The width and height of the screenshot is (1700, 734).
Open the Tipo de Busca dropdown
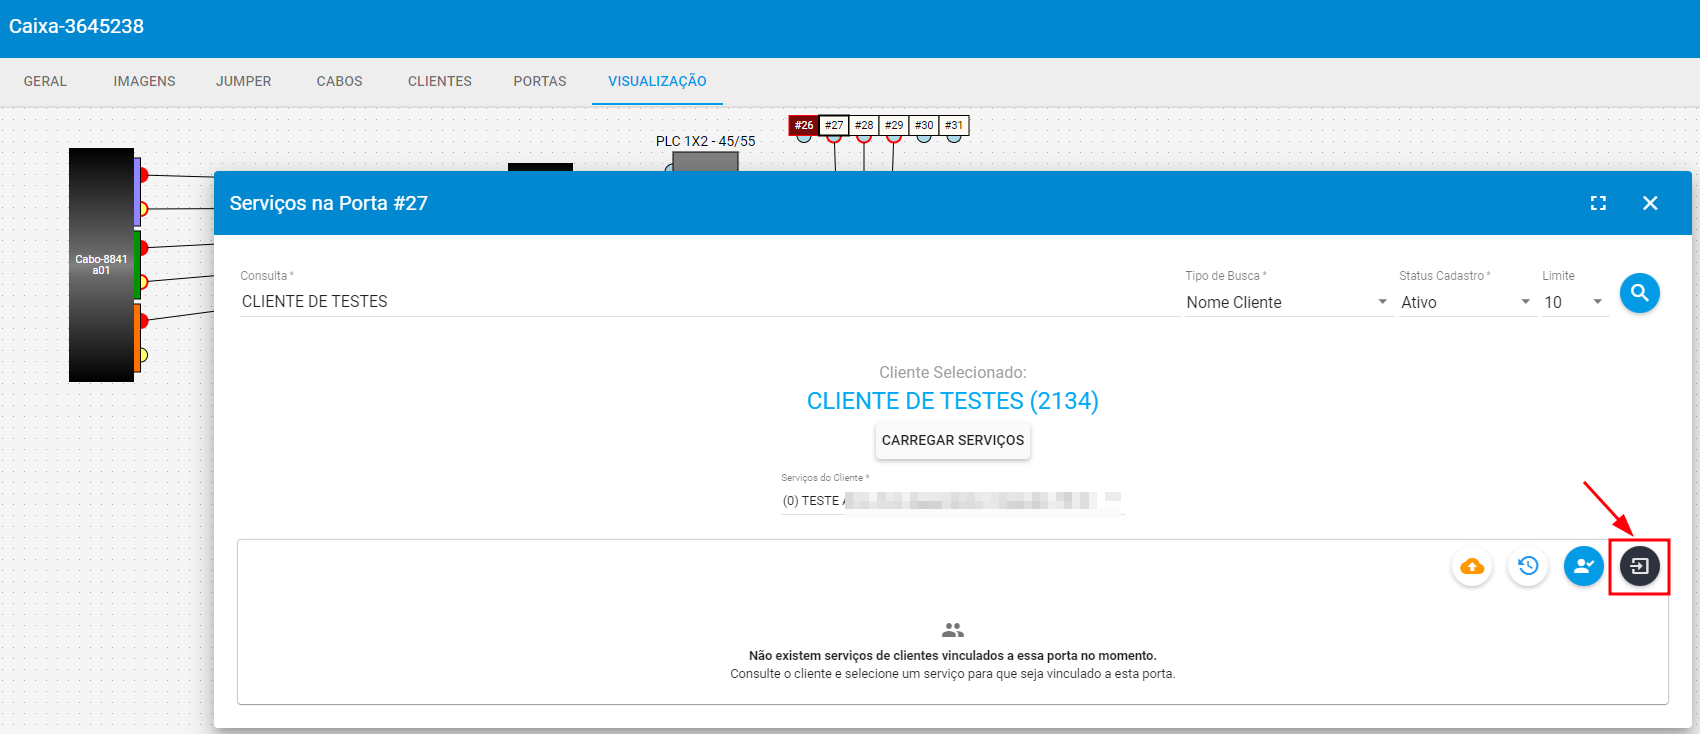(x=1288, y=302)
